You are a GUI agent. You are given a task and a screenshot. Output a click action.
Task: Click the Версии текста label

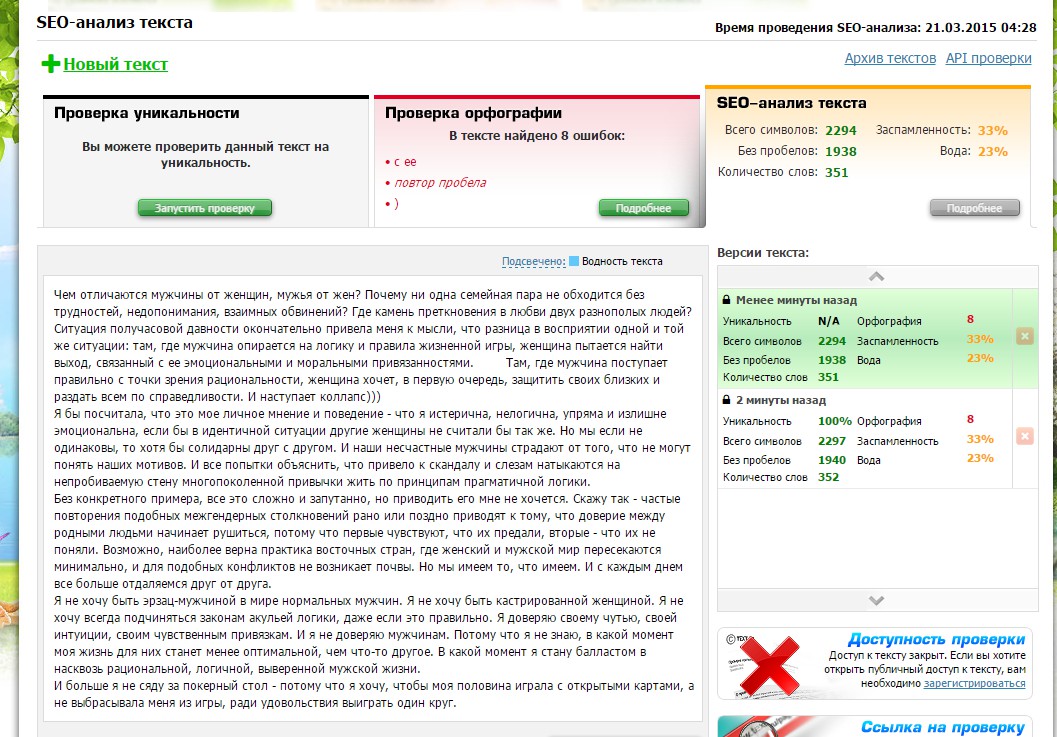pyautogui.click(x=763, y=253)
